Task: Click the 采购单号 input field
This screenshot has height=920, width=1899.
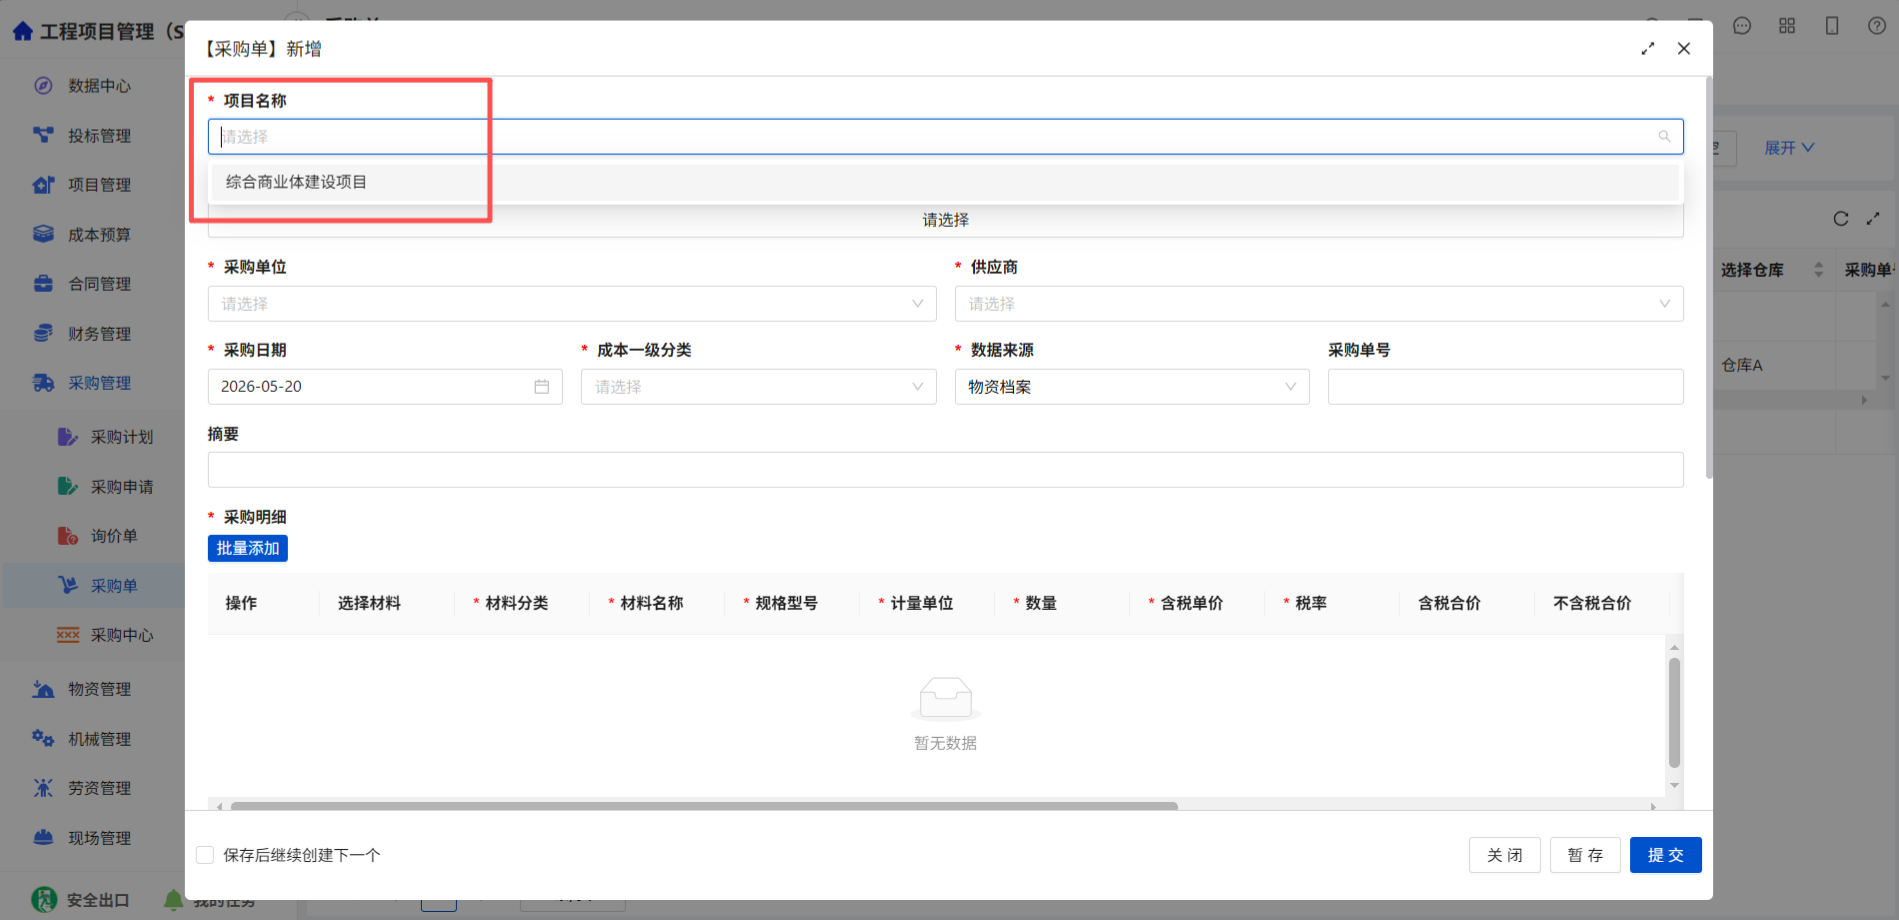Action: [1505, 387]
